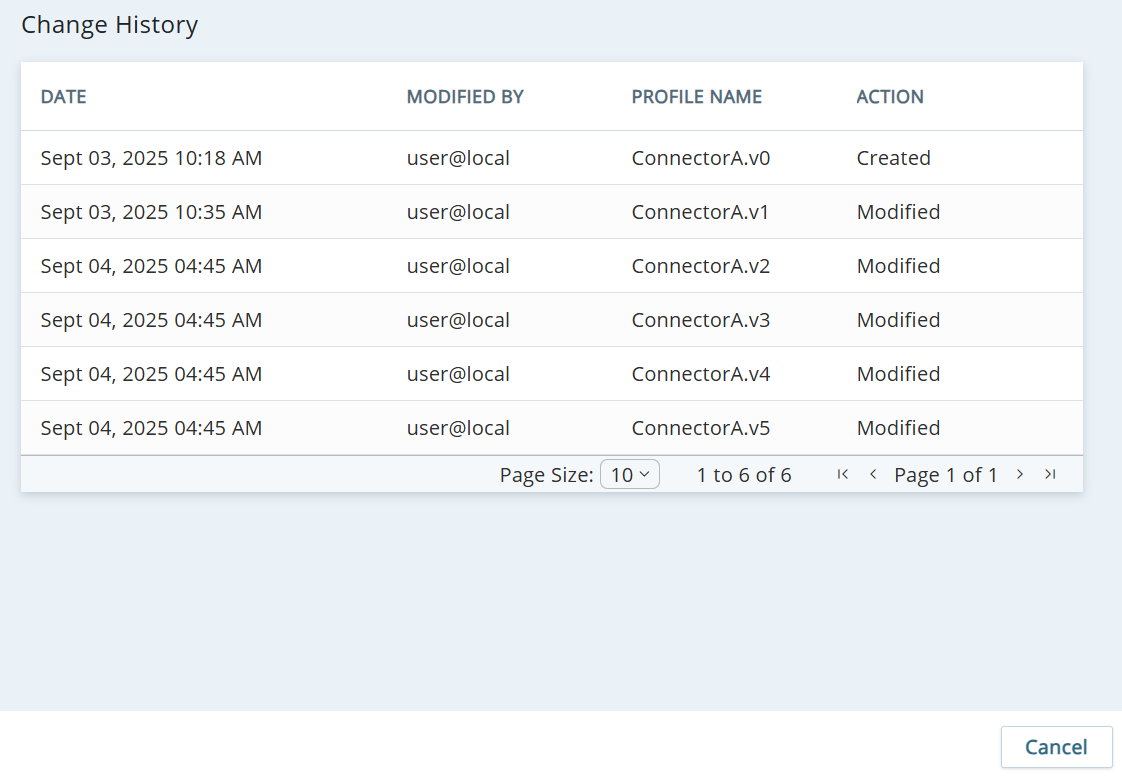This screenshot has width=1122, height=779.
Task: Sort by the ACTION column header
Action: (x=890, y=97)
